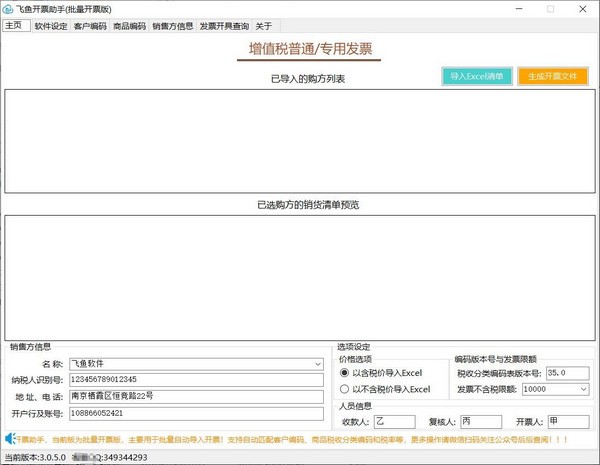Viewport: 600px width, 465px height.
Task: Click the 收款人 input field
Action: tap(394, 422)
